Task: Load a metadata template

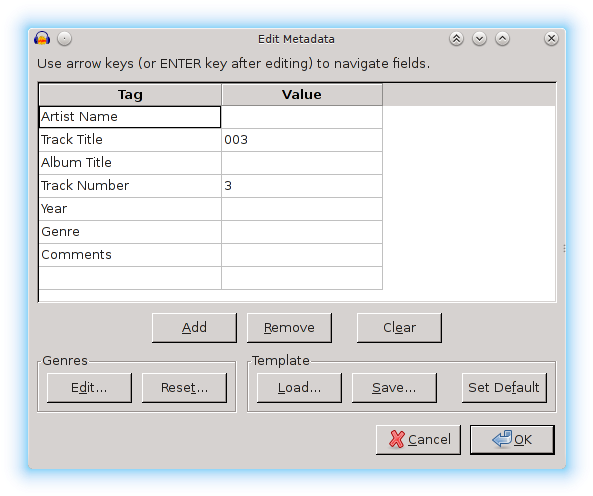Action: 299,388
